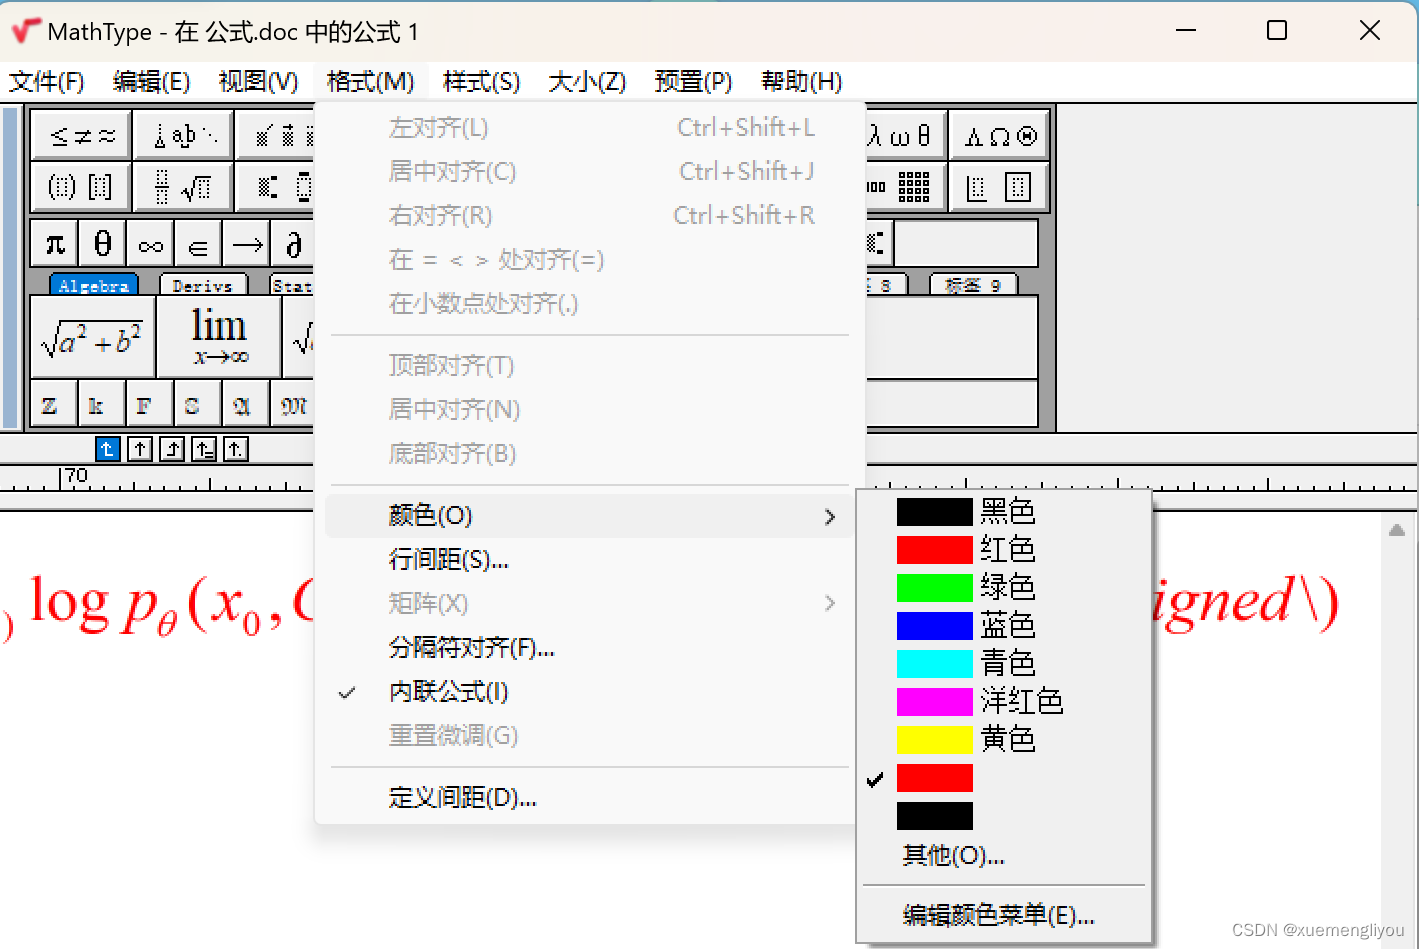
Task: Open the fence templates palette with parentheses
Action: pyautogui.click(x=82, y=187)
